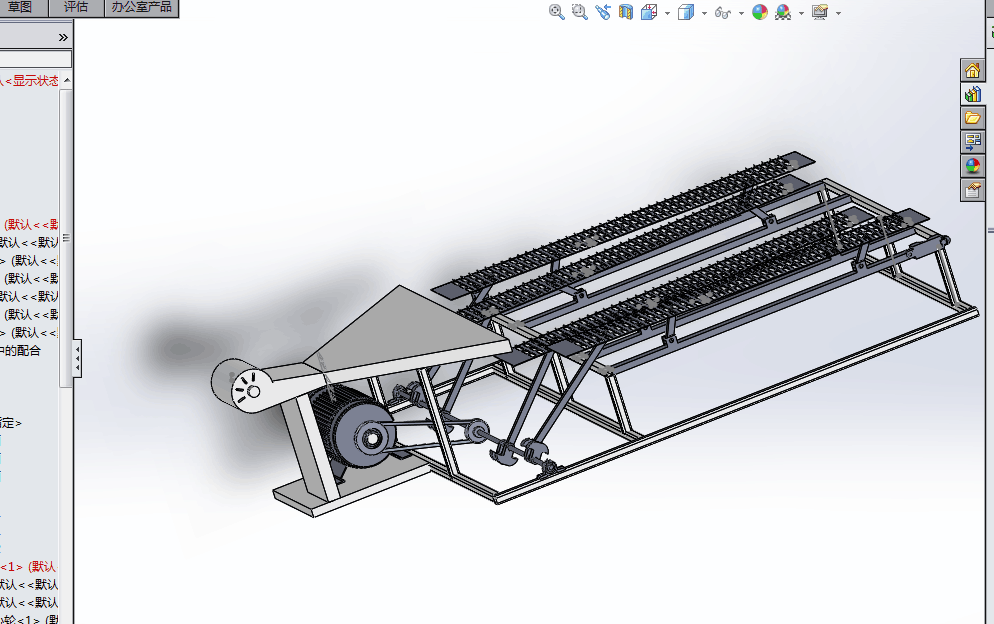Viewport: 994px width, 624px height.
Task: Open the Custom Properties tab
Action: [972, 190]
